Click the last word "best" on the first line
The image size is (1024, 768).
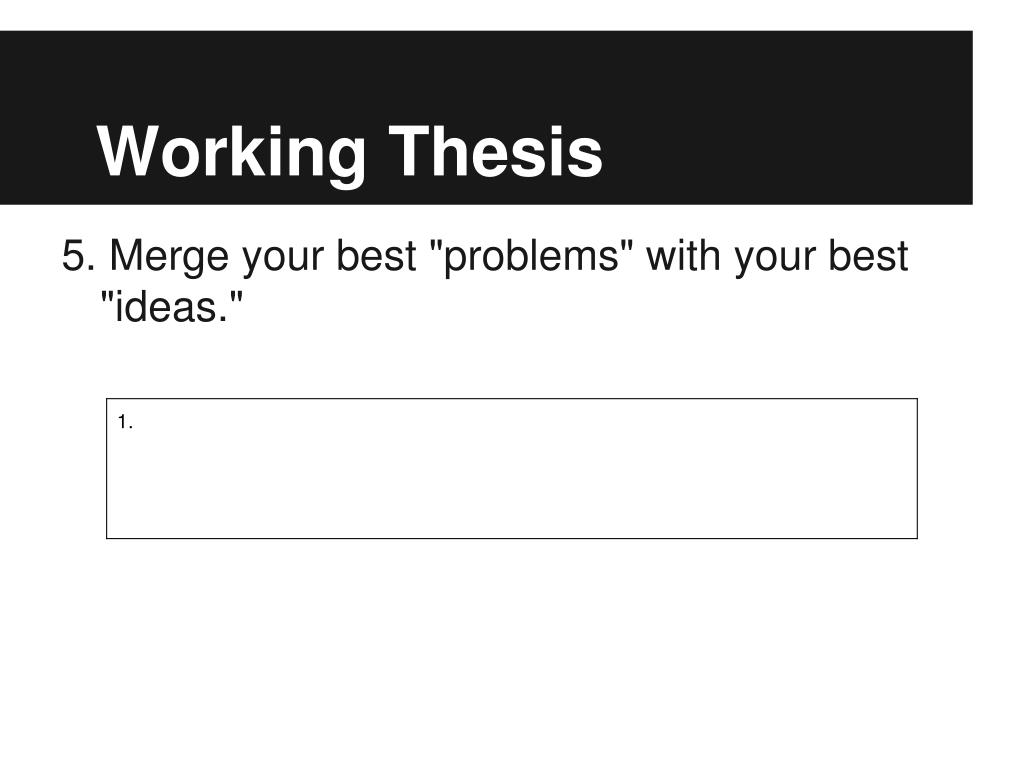pos(868,255)
